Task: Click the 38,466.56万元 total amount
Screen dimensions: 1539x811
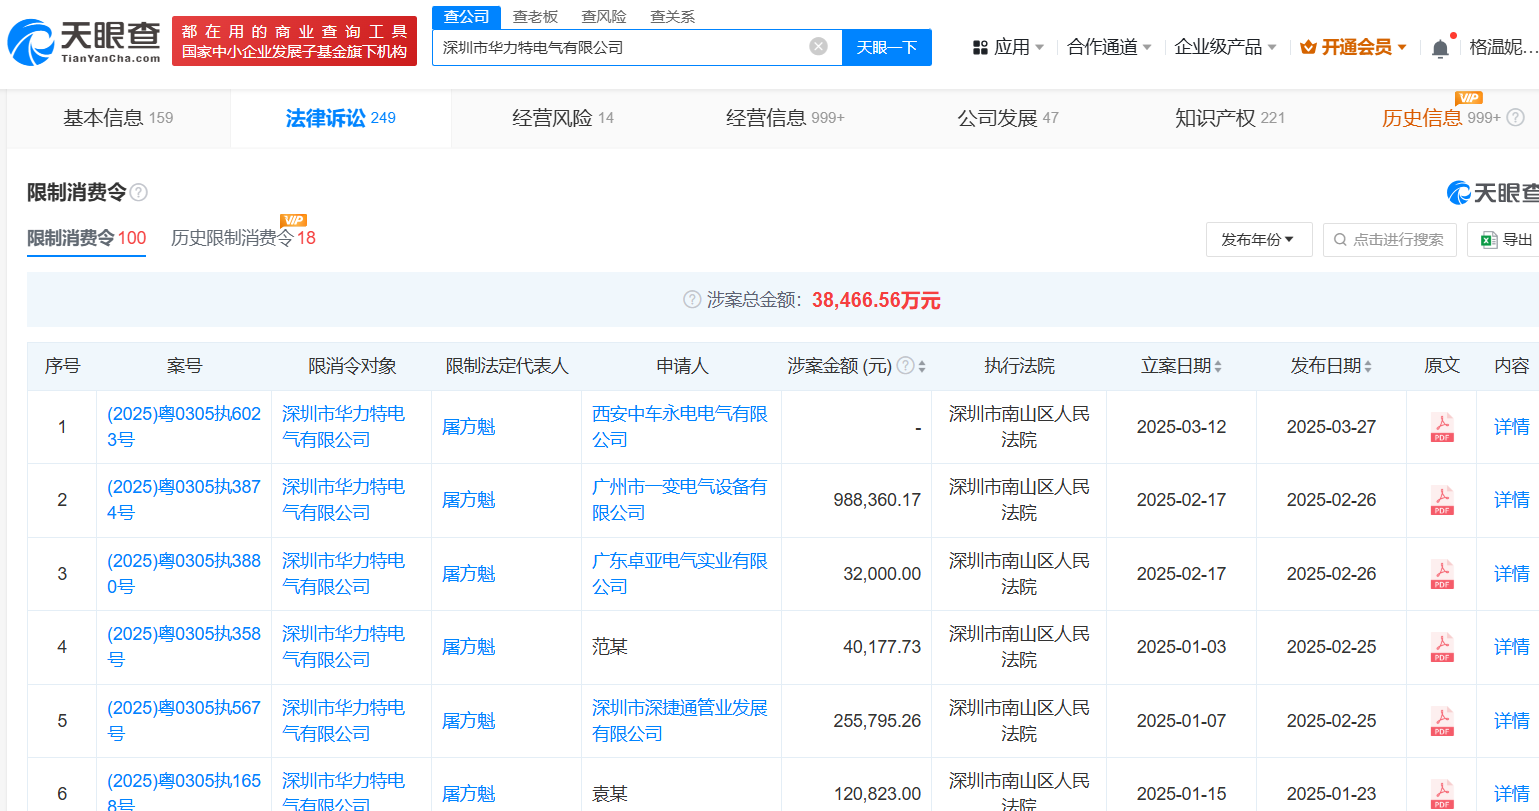Action: point(876,300)
